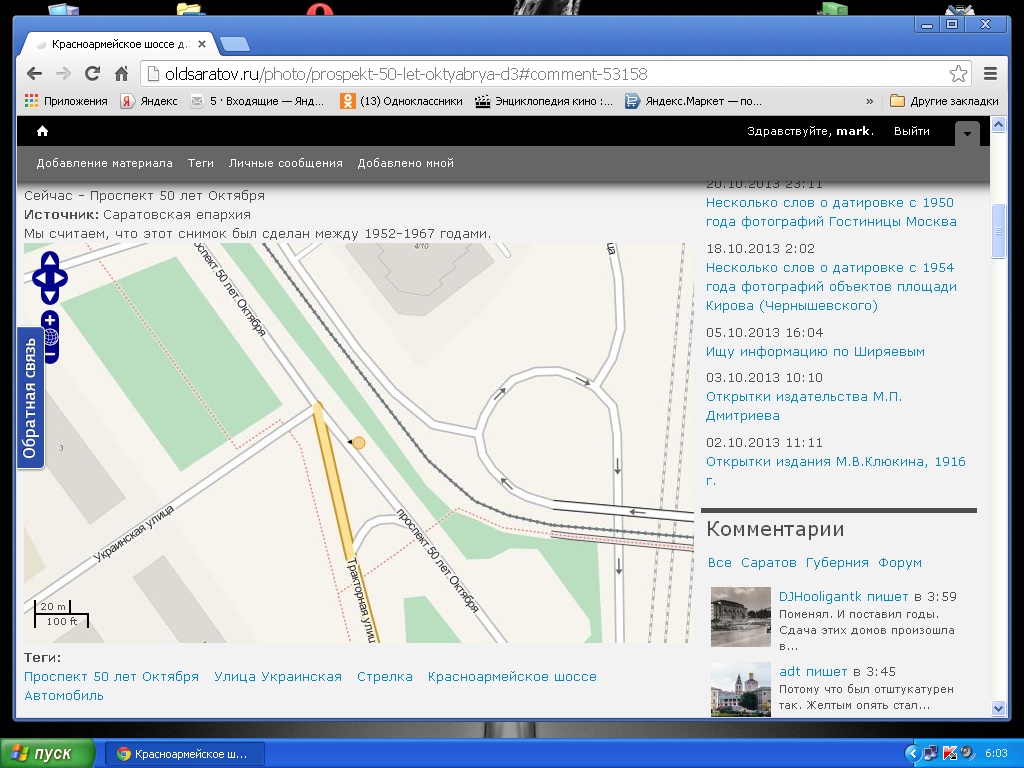Click the orange photo location marker

coord(359,443)
